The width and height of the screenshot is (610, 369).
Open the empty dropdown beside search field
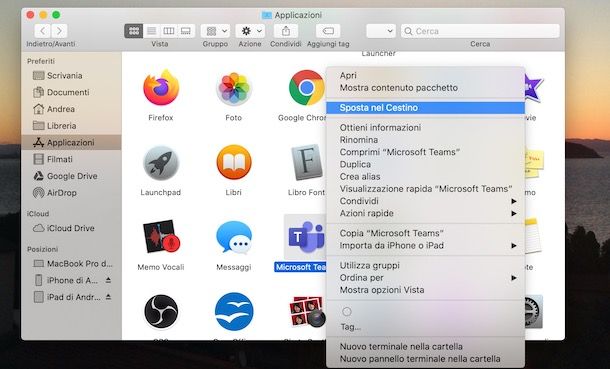[x=381, y=31]
